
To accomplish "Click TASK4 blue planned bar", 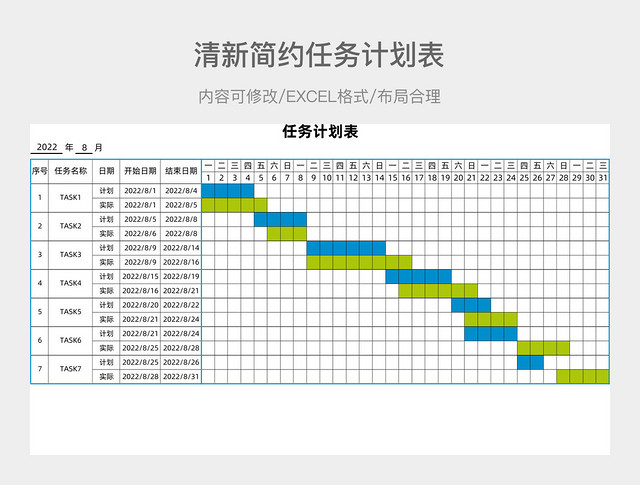I will [x=418, y=276].
